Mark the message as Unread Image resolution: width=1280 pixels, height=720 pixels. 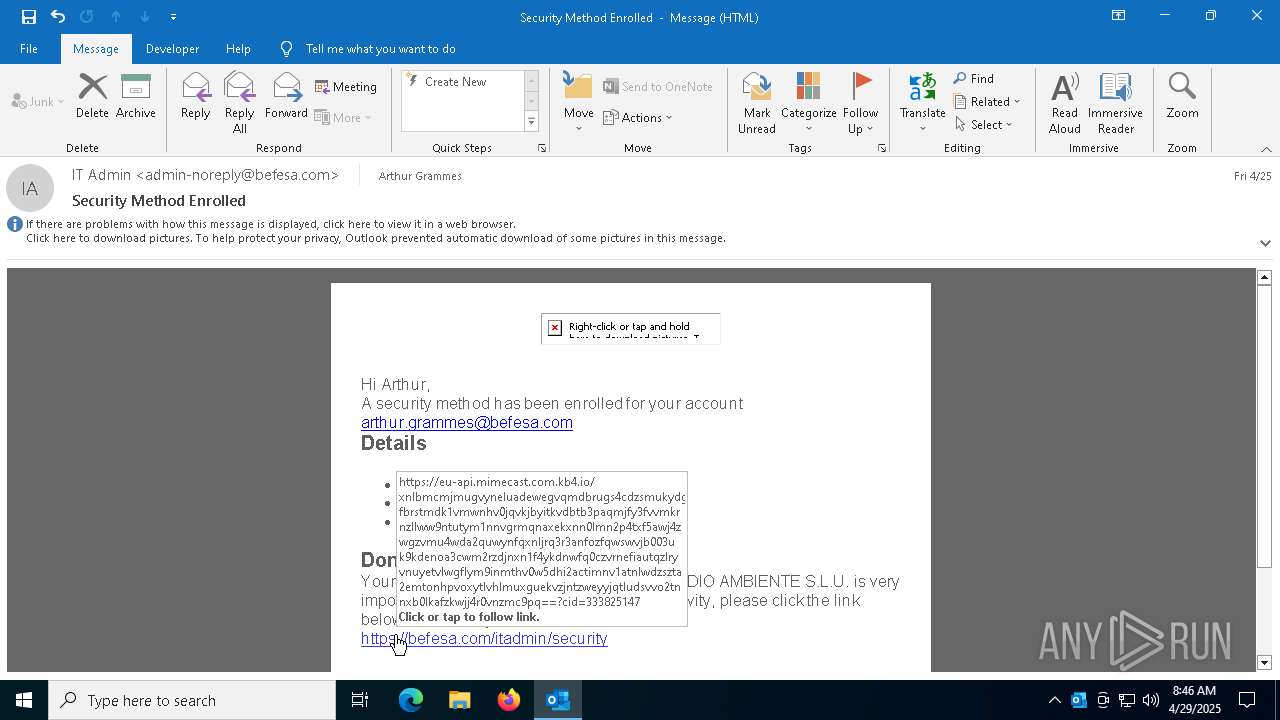pyautogui.click(x=757, y=103)
